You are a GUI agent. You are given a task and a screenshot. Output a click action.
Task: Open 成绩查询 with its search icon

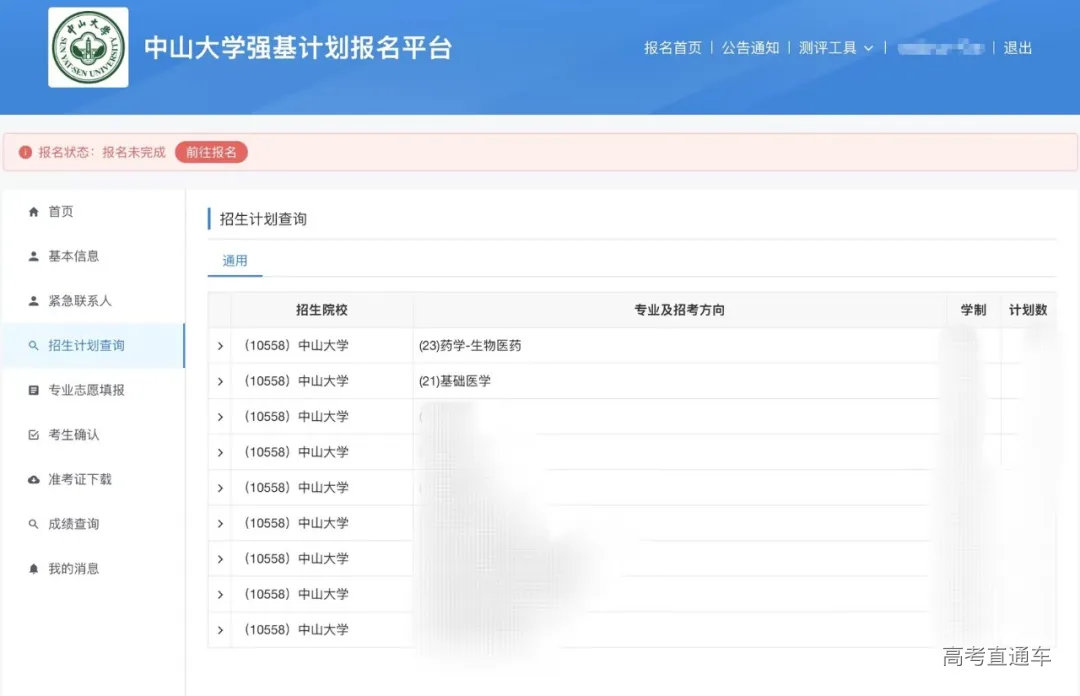tap(35, 523)
